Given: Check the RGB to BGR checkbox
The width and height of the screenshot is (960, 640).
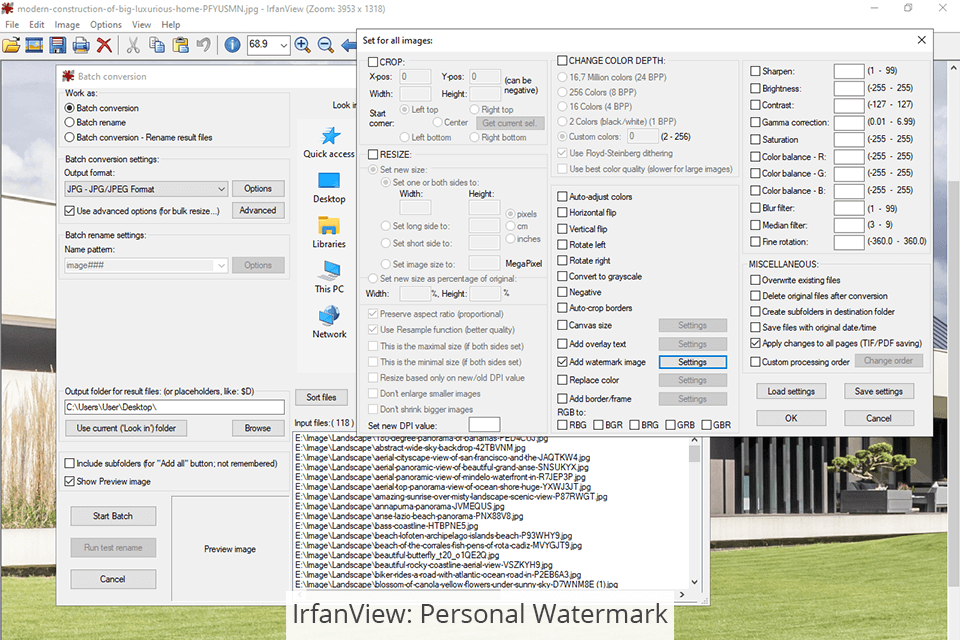Looking at the screenshot, I should pos(598,425).
